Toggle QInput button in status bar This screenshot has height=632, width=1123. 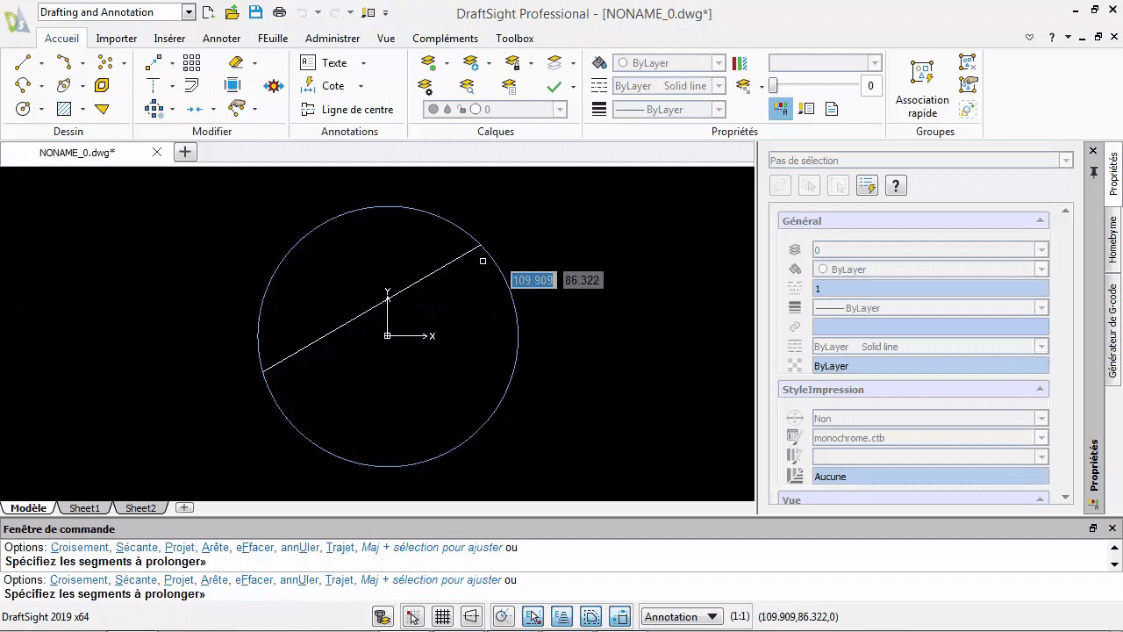coord(591,616)
